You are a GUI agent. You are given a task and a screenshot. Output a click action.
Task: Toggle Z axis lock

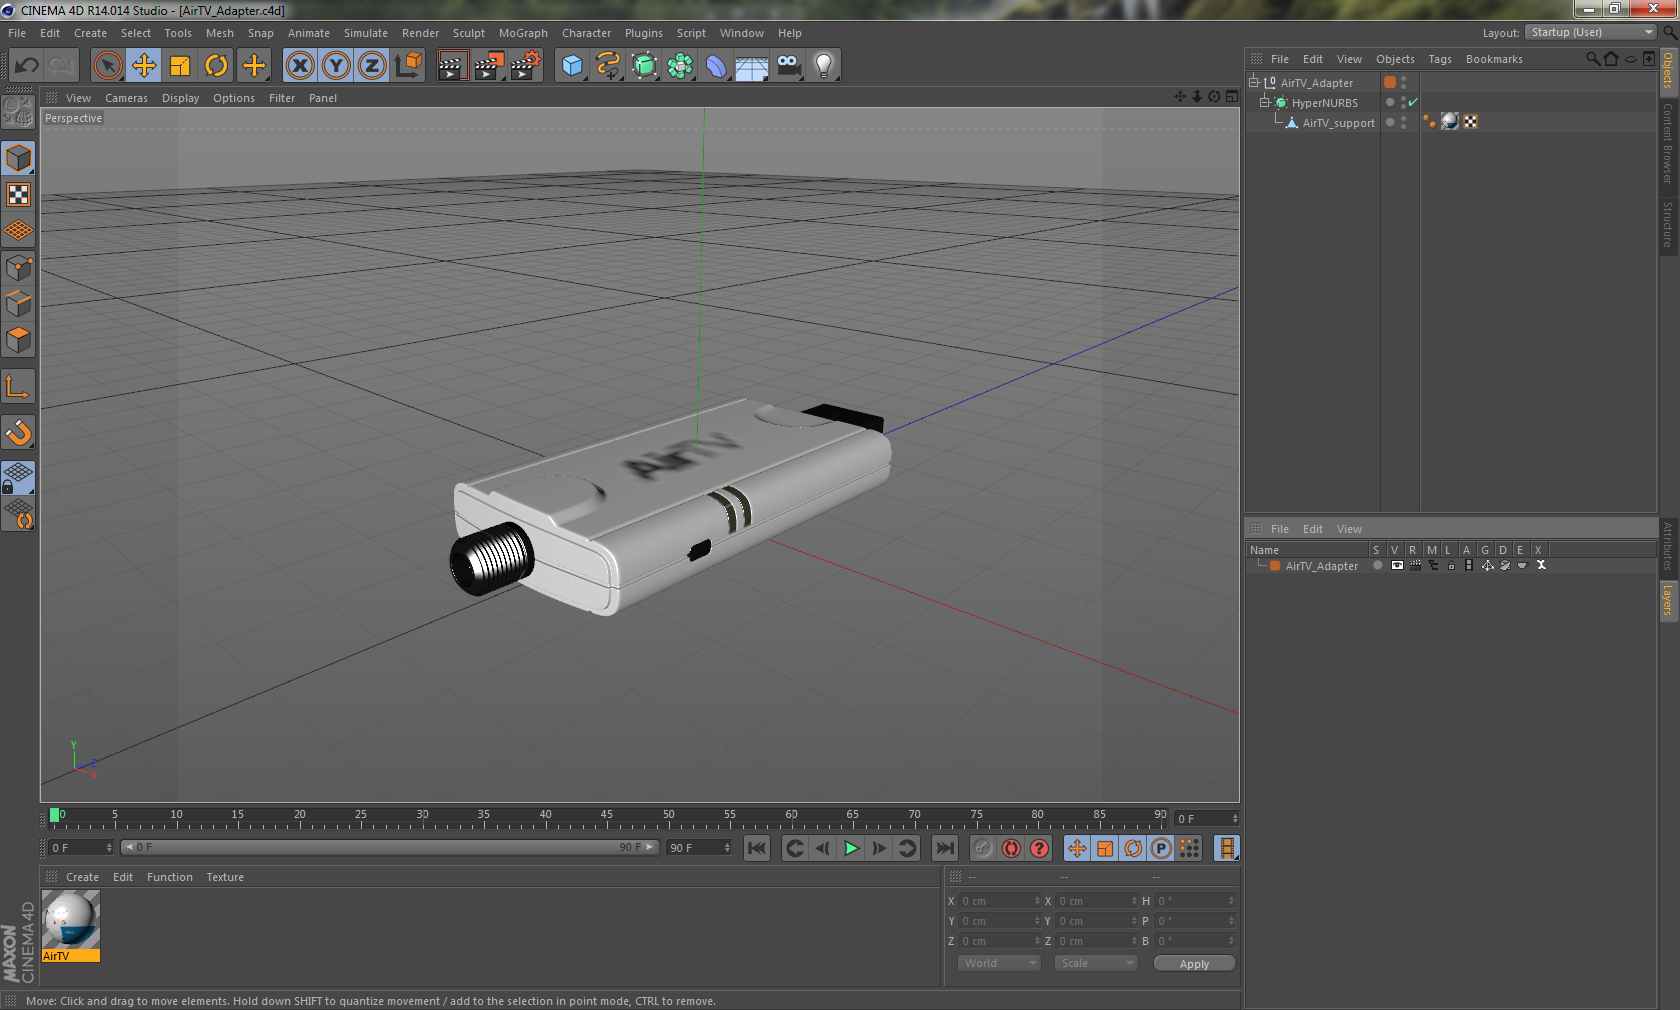[372, 66]
